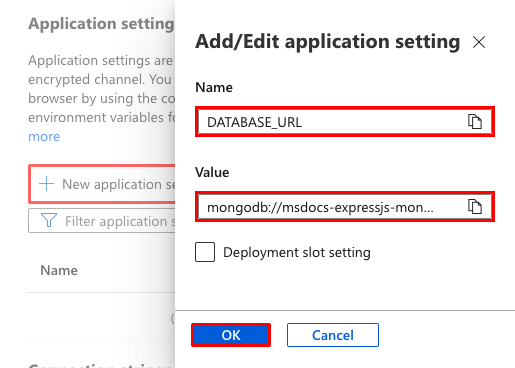Confirm the setting with OK
Screen dimensions: 515x368
231,335
